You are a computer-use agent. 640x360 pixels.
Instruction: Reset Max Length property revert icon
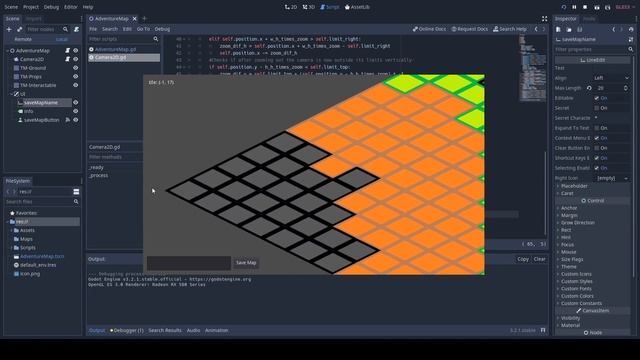pos(589,88)
